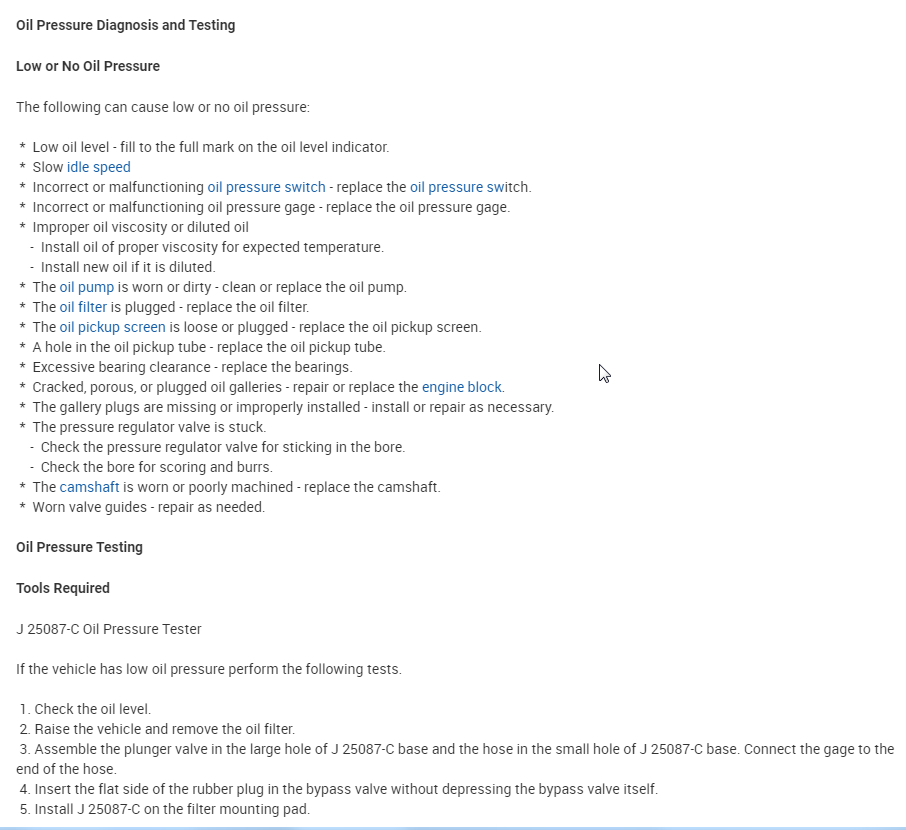Click the Excessive bearing clearance bullet
Image resolution: width=906 pixels, height=830 pixels.
coord(192,367)
